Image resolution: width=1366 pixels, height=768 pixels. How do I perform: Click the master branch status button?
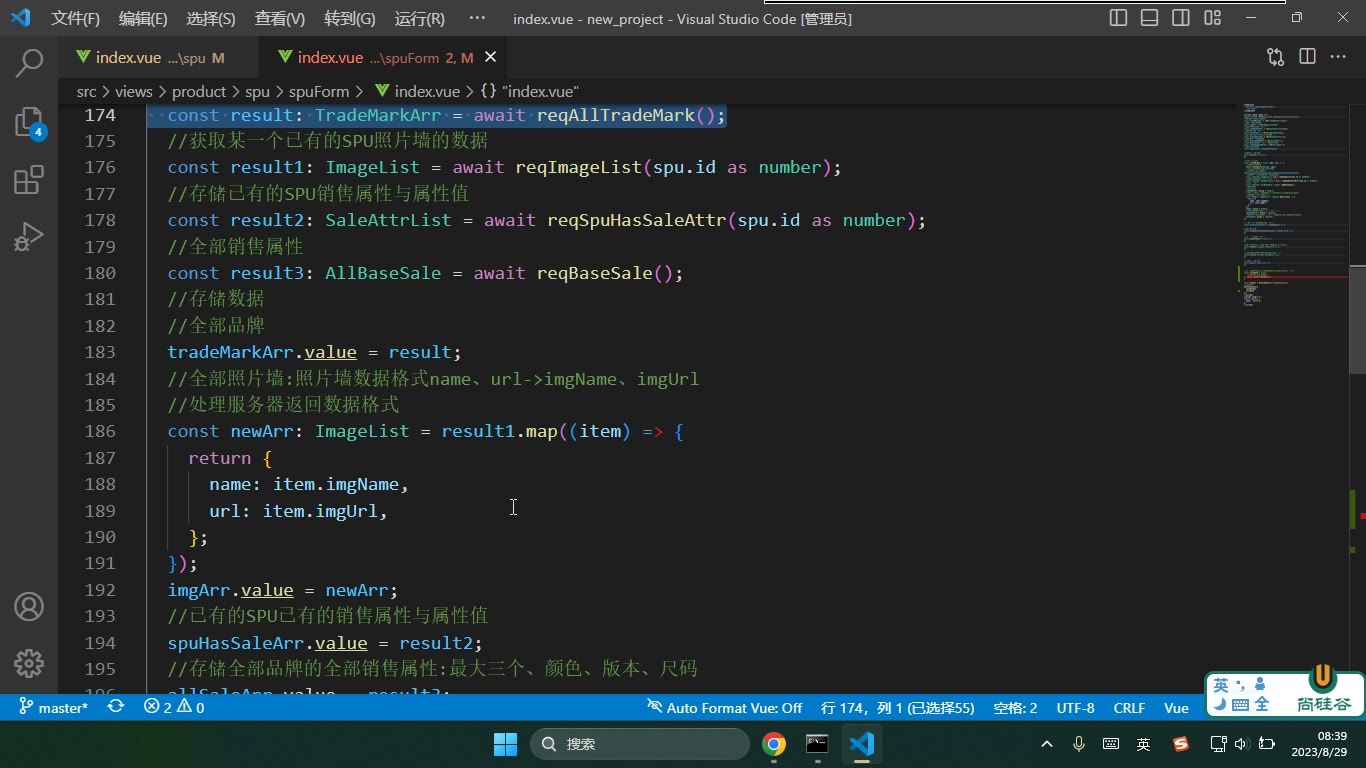tap(53, 707)
